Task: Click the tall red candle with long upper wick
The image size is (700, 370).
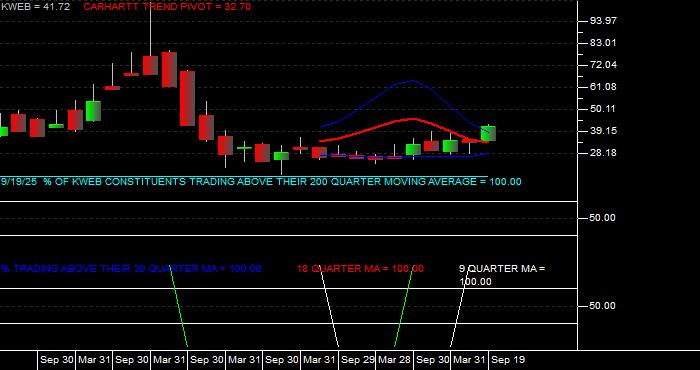Action: coord(150,65)
